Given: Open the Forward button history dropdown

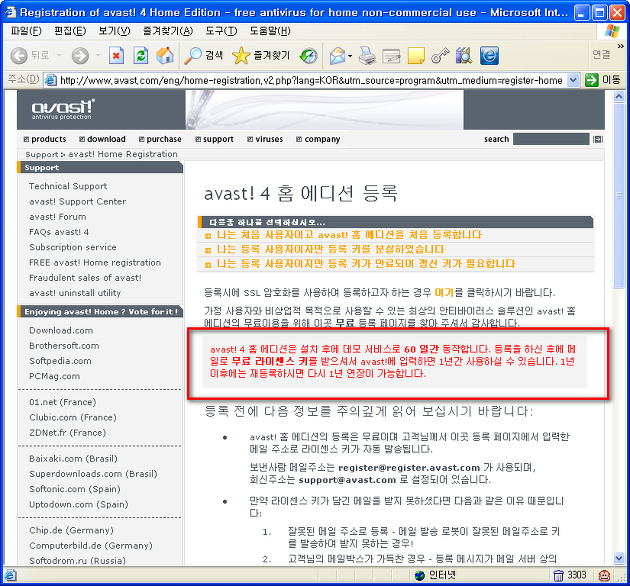Looking at the screenshot, I should [98, 55].
